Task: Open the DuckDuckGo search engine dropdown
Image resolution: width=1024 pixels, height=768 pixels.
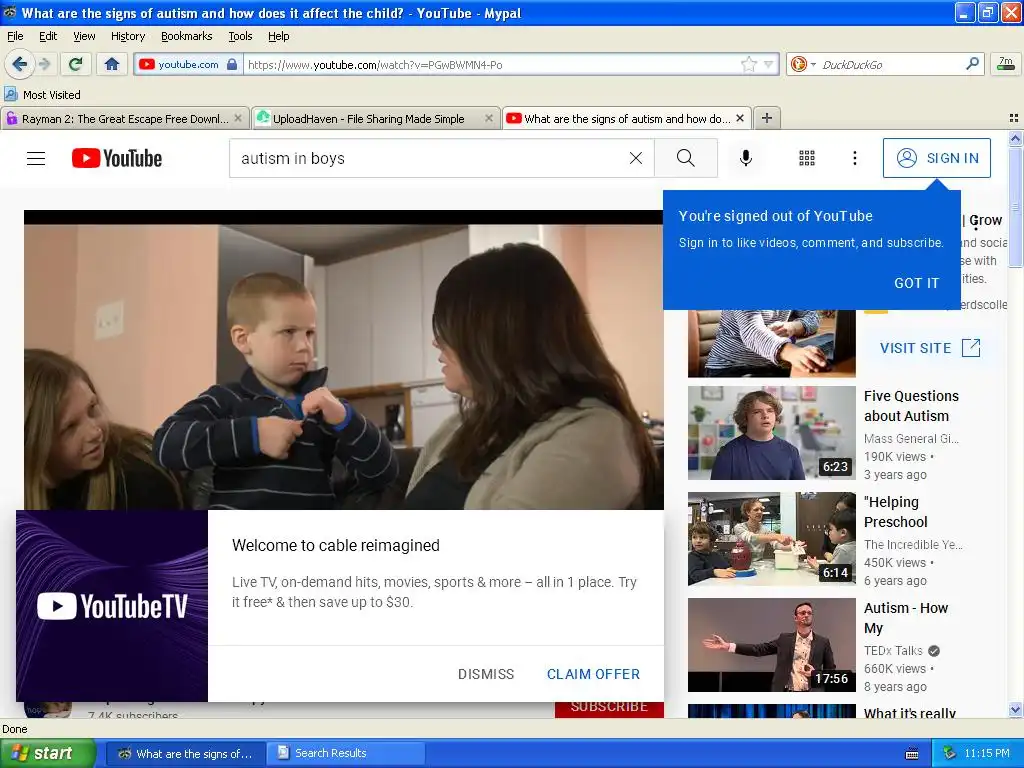Action: point(802,64)
